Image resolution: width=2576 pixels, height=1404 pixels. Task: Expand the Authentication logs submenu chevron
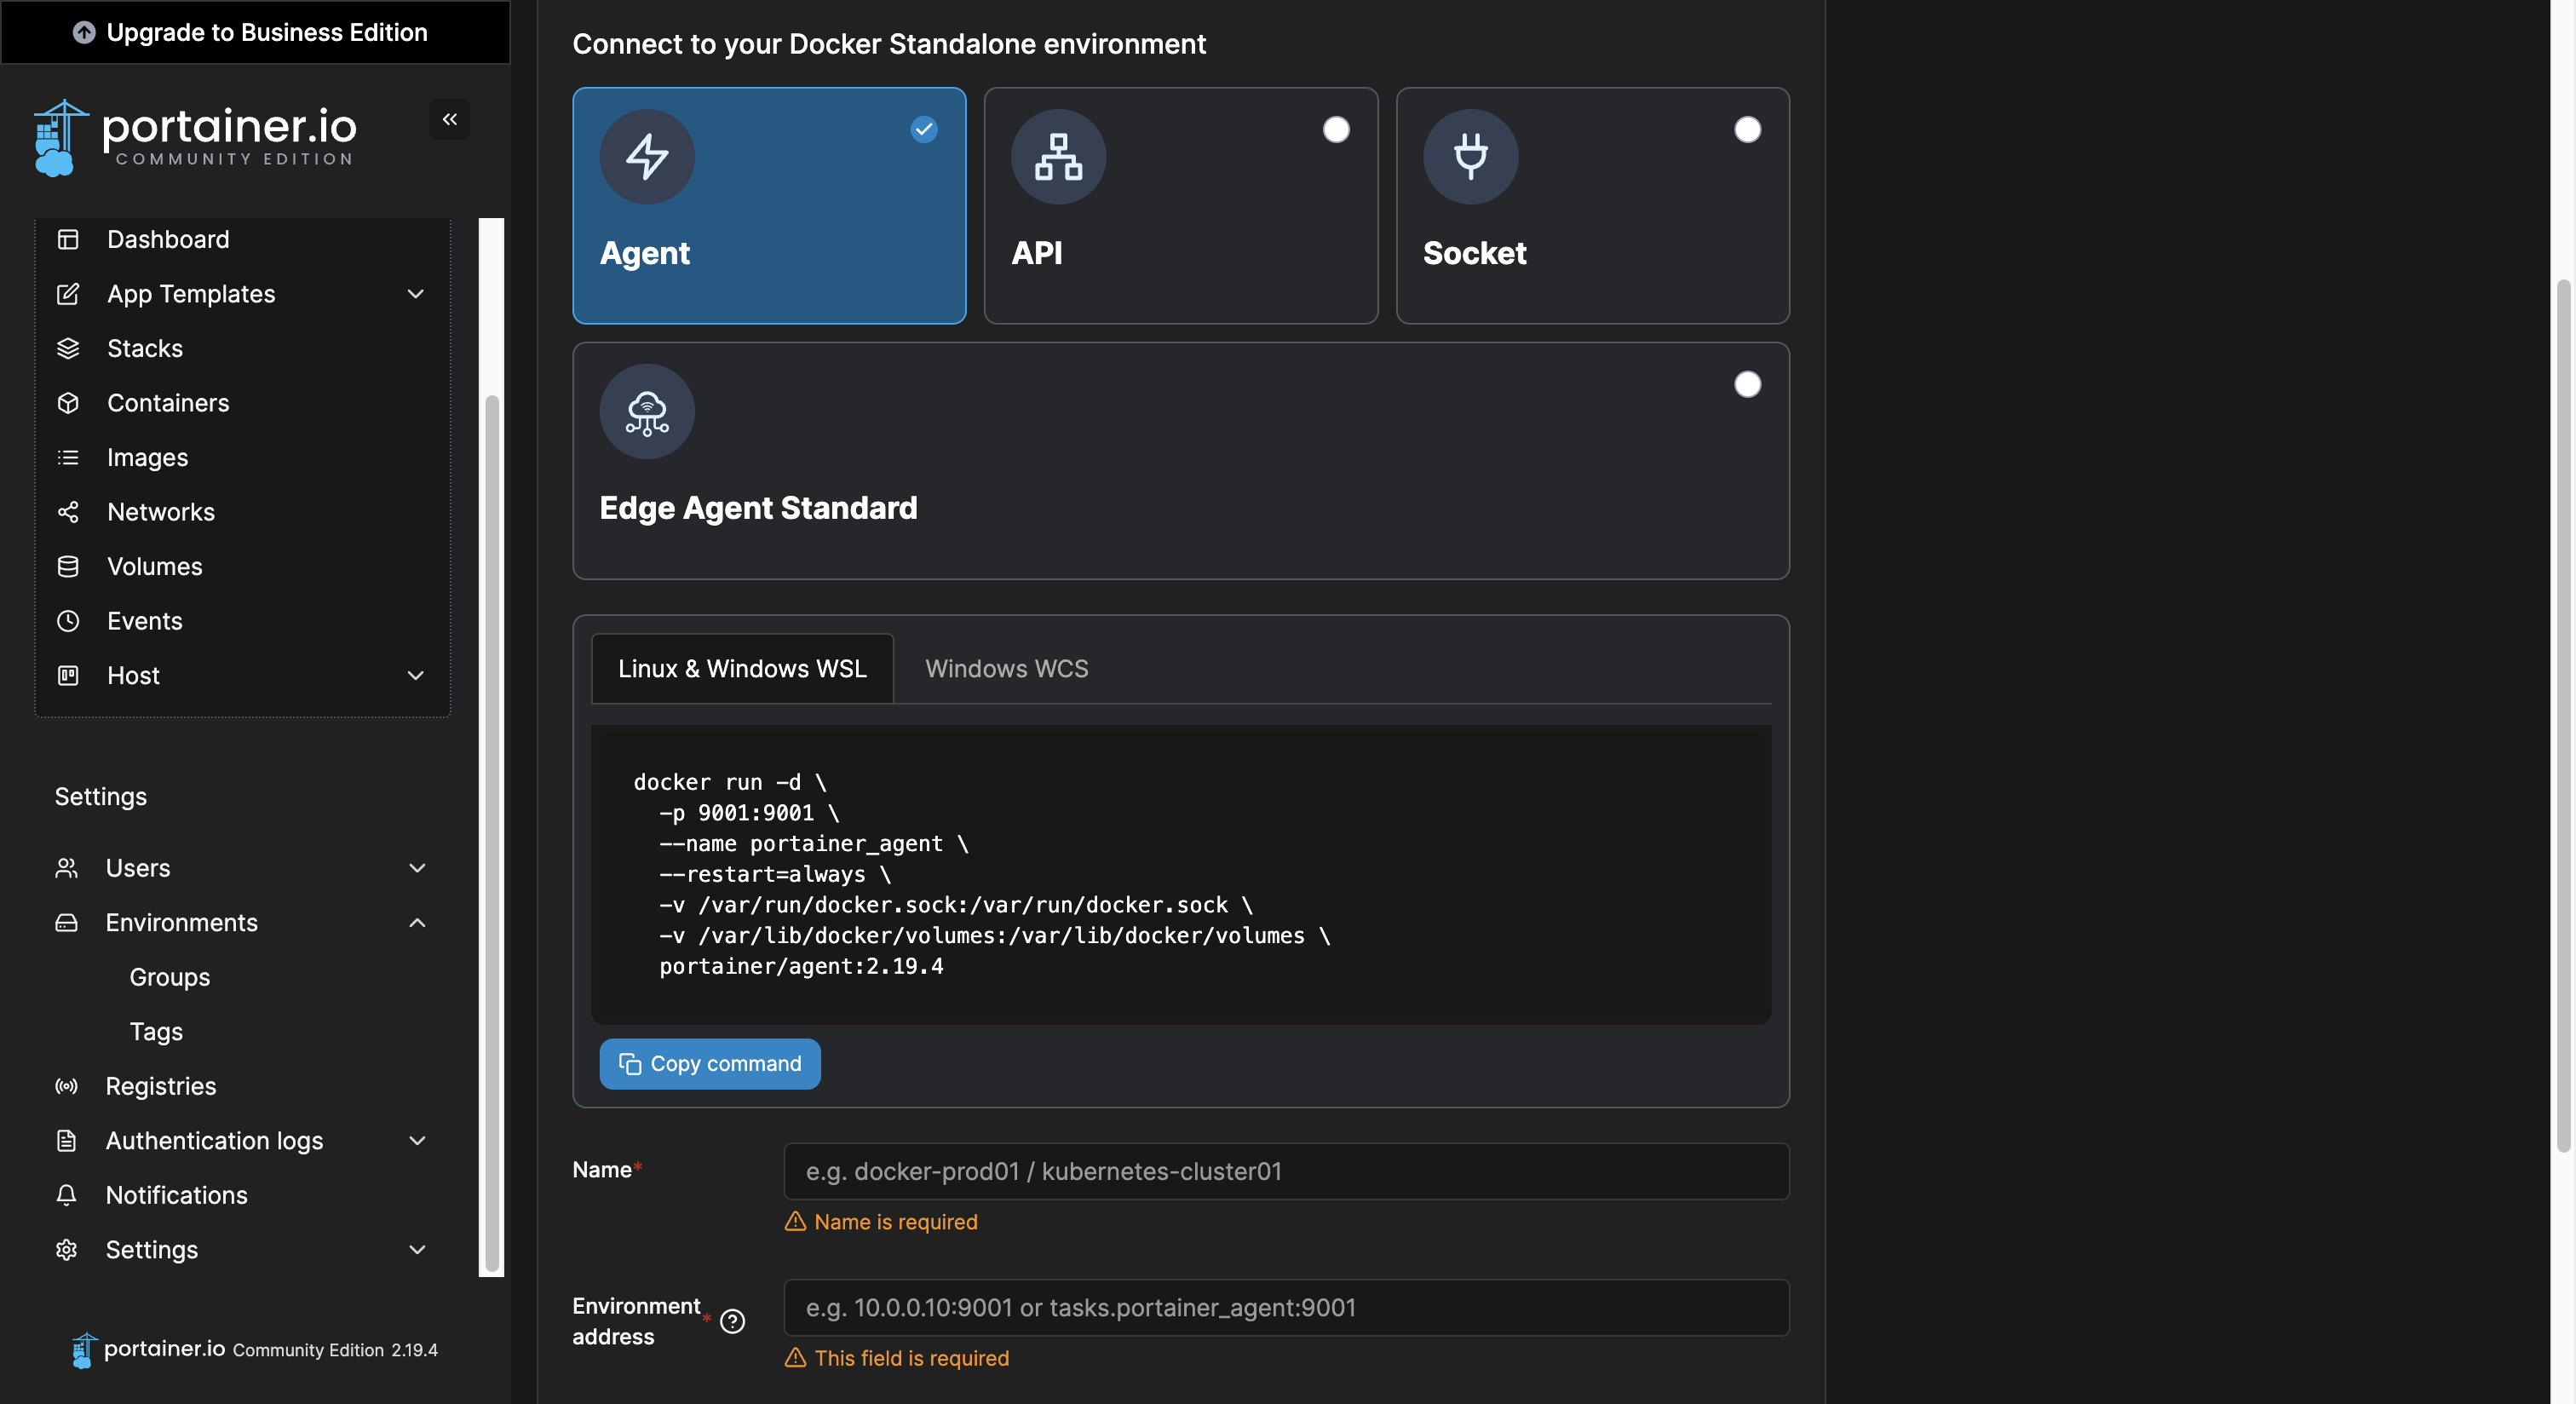click(418, 1141)
